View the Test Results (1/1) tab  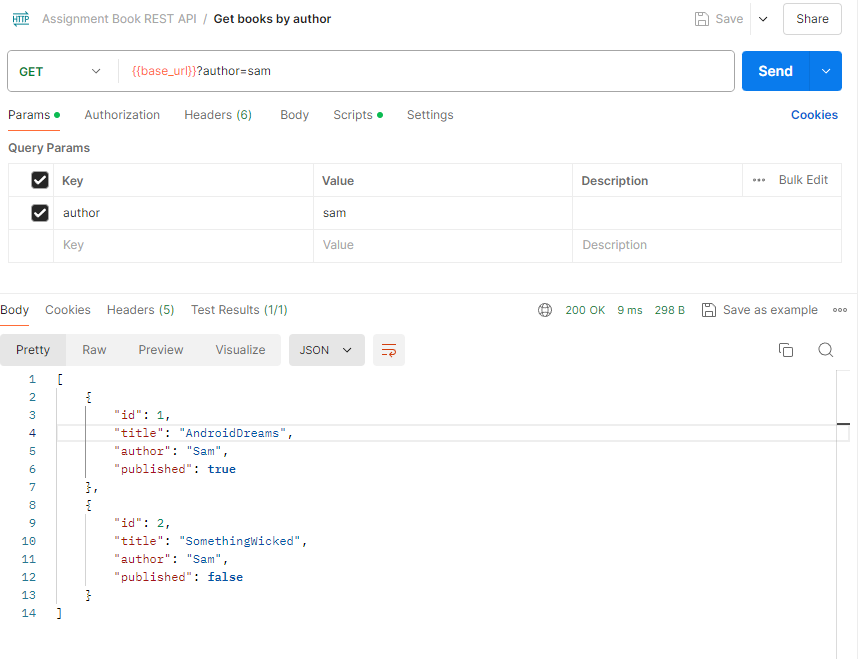pos(239,310)
